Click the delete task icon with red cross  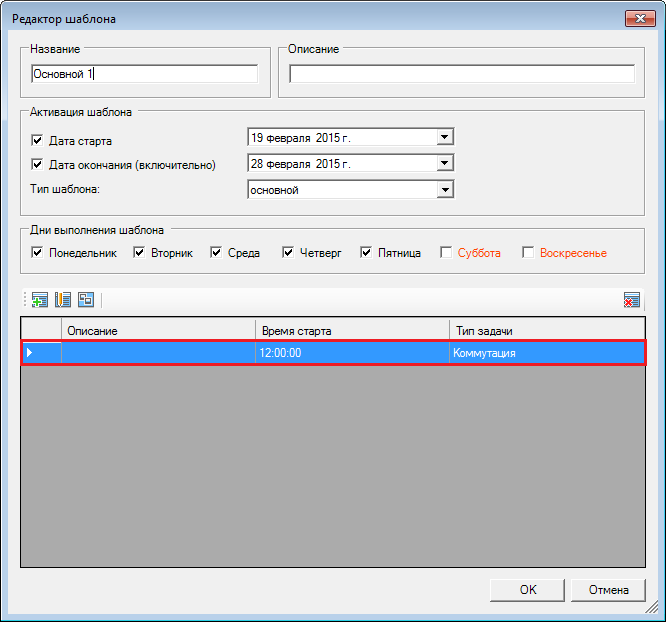[x=632, y=300]
